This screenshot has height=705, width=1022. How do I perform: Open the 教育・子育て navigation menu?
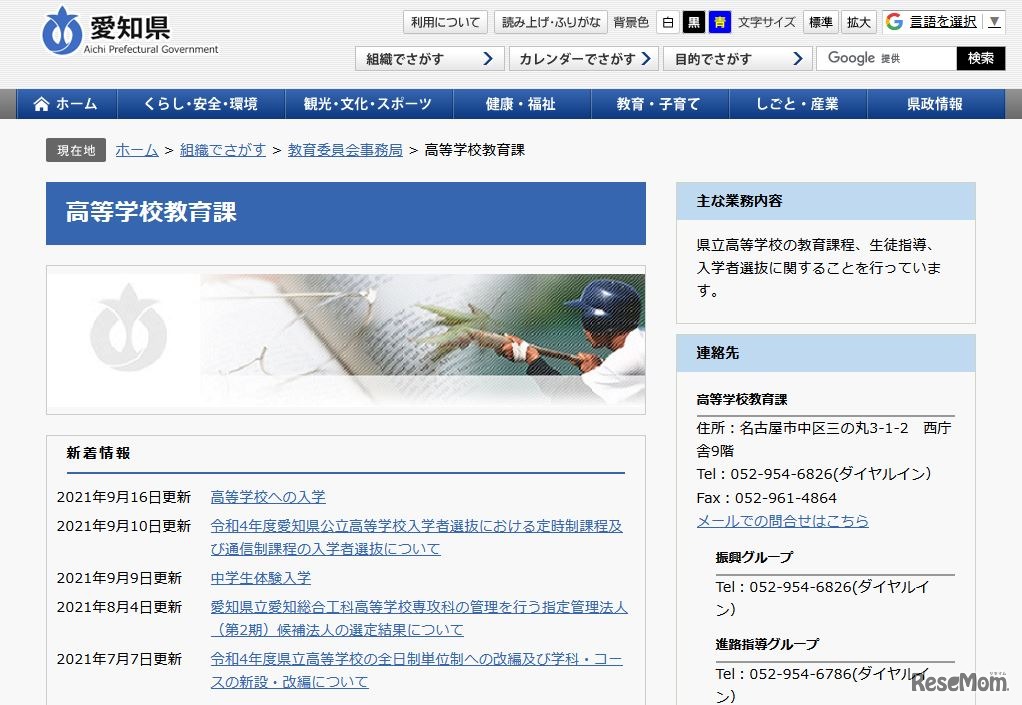[x=660, y=103]
